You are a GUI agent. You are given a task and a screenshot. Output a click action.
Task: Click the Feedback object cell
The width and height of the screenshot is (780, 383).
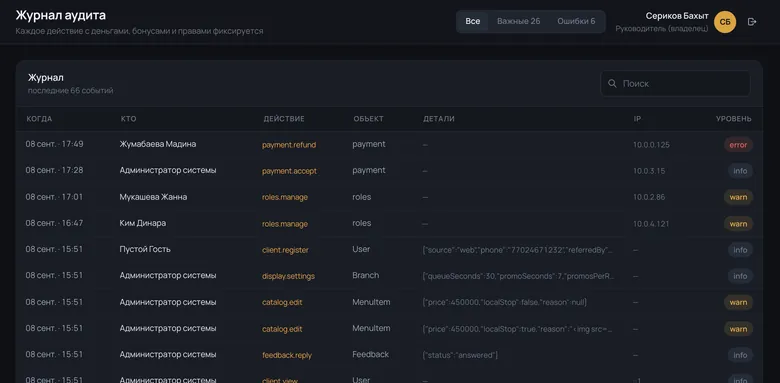371,355
